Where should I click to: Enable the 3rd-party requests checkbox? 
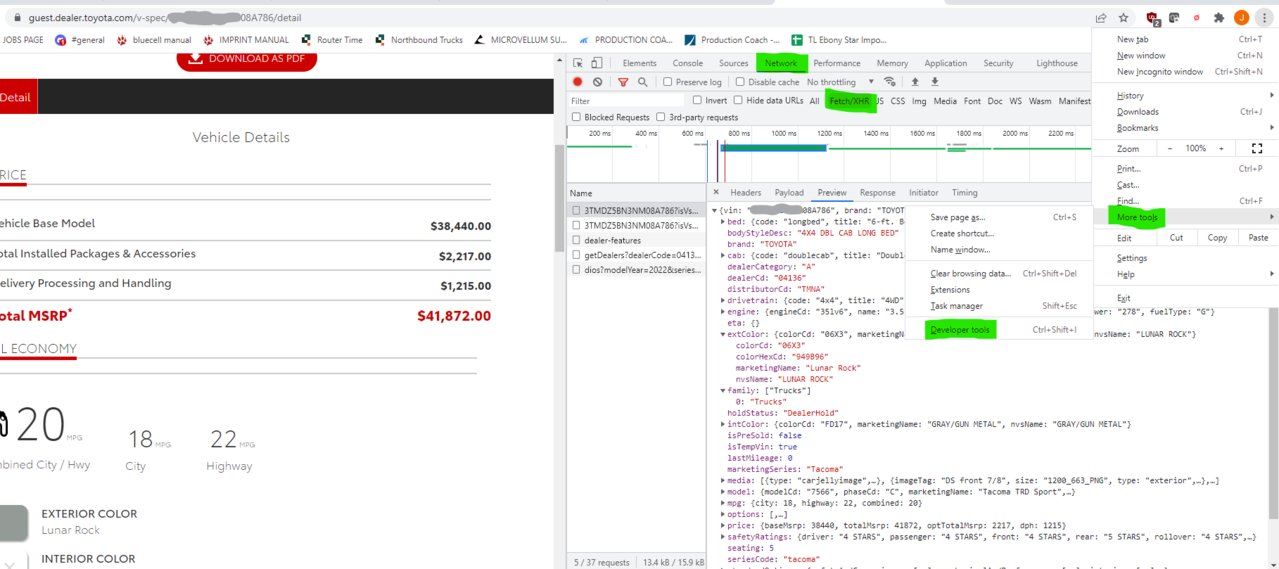pos(661,118)
